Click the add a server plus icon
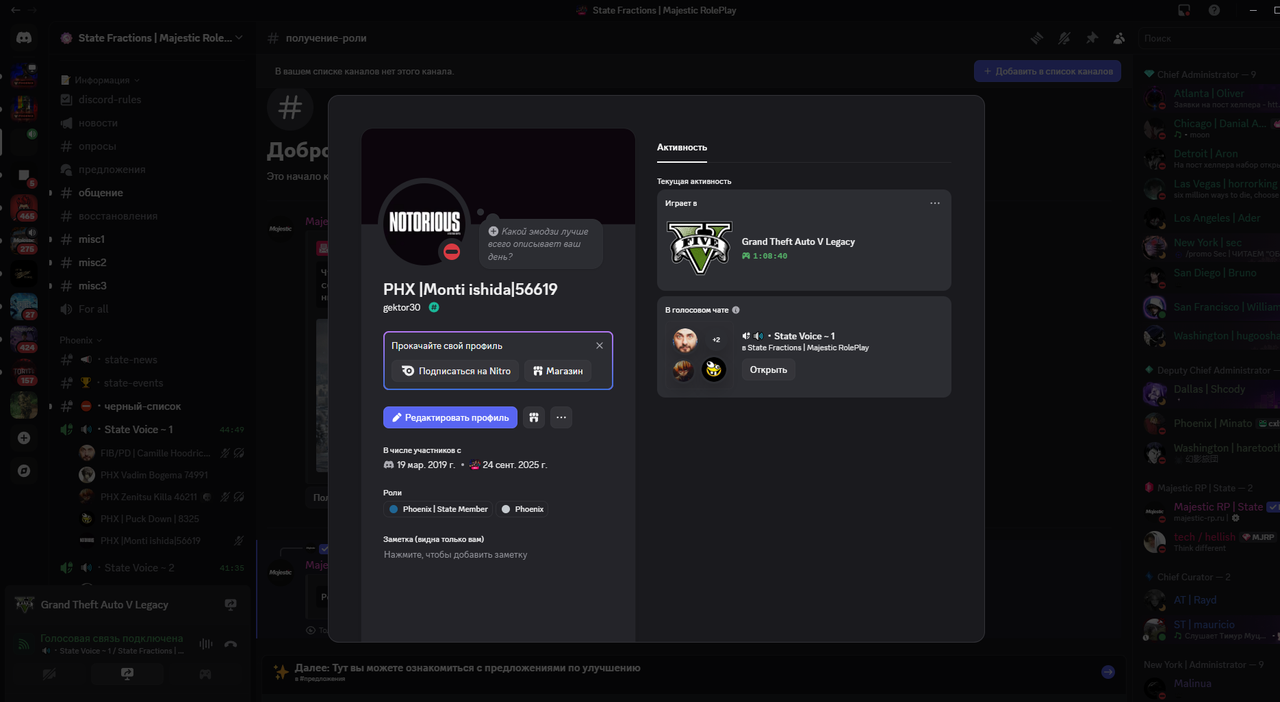 point(24,438)
